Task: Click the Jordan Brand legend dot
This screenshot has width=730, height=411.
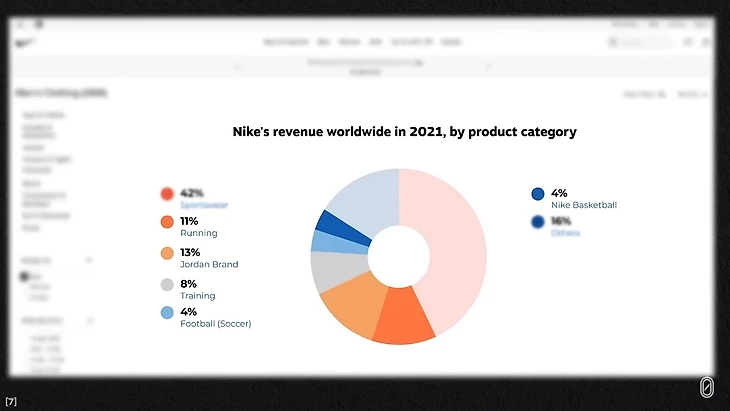Action: [x=167, y=254]
